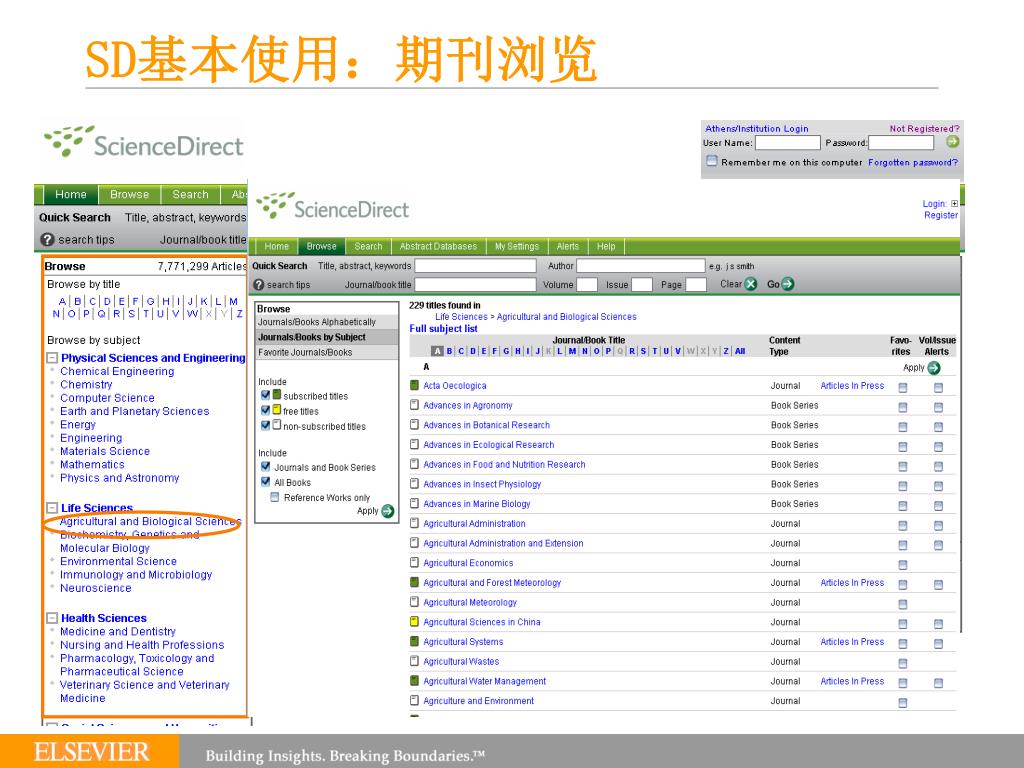The width and height of the screenshot is (1024, 768).
Task: Click the green icon beside Acta Oecologica
Action: coord(414,385)
